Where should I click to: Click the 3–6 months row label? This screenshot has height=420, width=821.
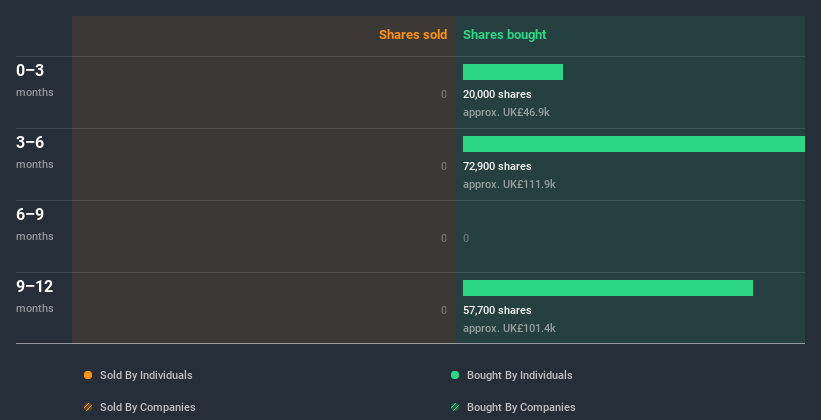35,152
